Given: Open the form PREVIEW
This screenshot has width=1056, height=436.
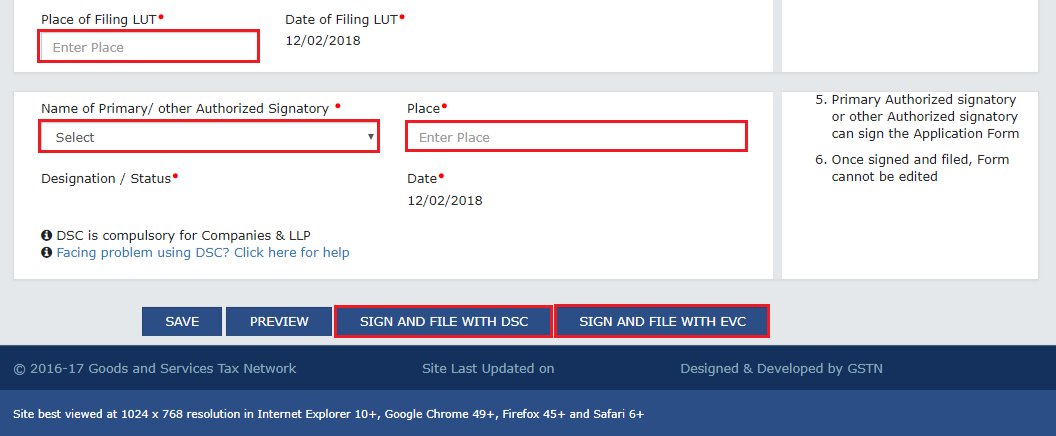Looking at the screenshot, I should 279,321.
